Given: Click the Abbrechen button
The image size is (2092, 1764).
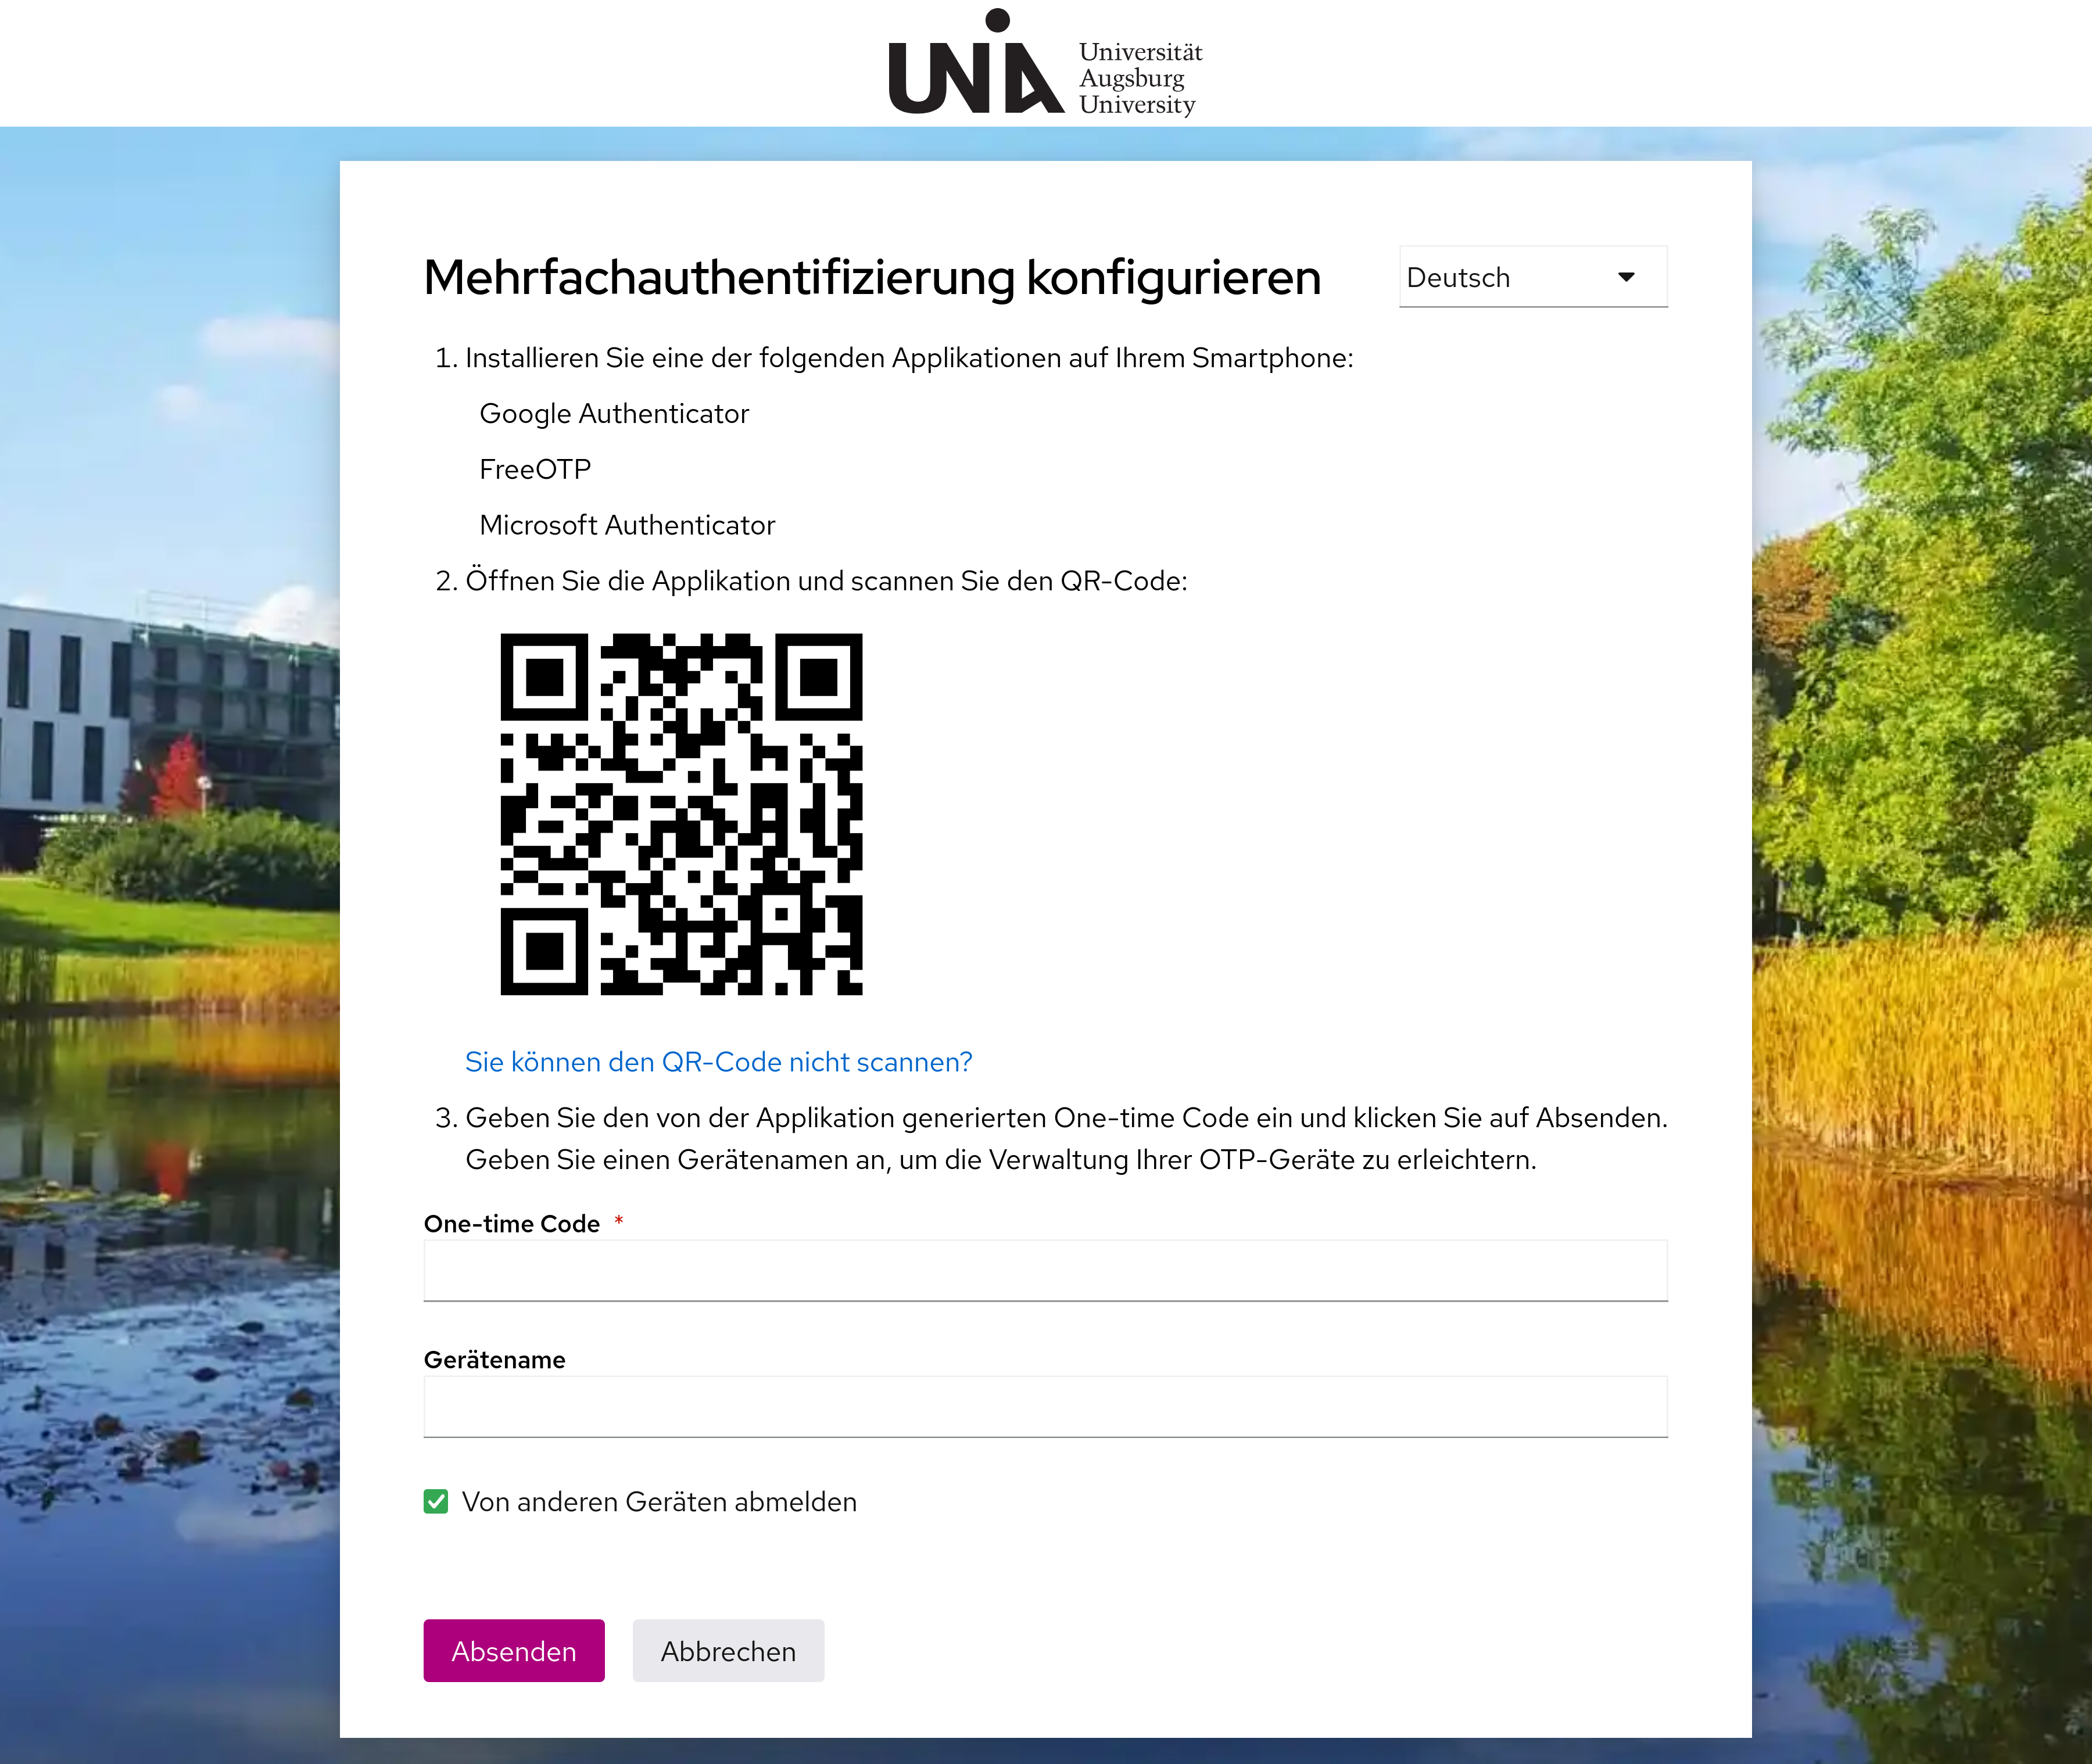Looking at the screenshot, I should pos(728,1650).
